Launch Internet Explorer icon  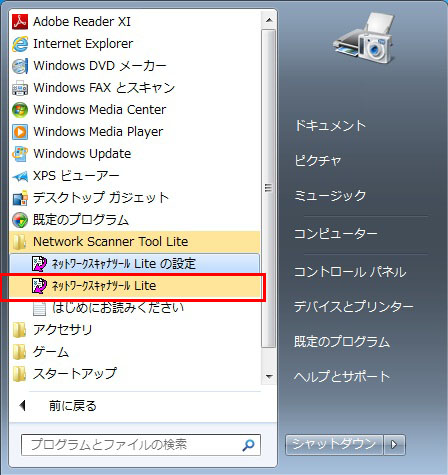point(20,44)
